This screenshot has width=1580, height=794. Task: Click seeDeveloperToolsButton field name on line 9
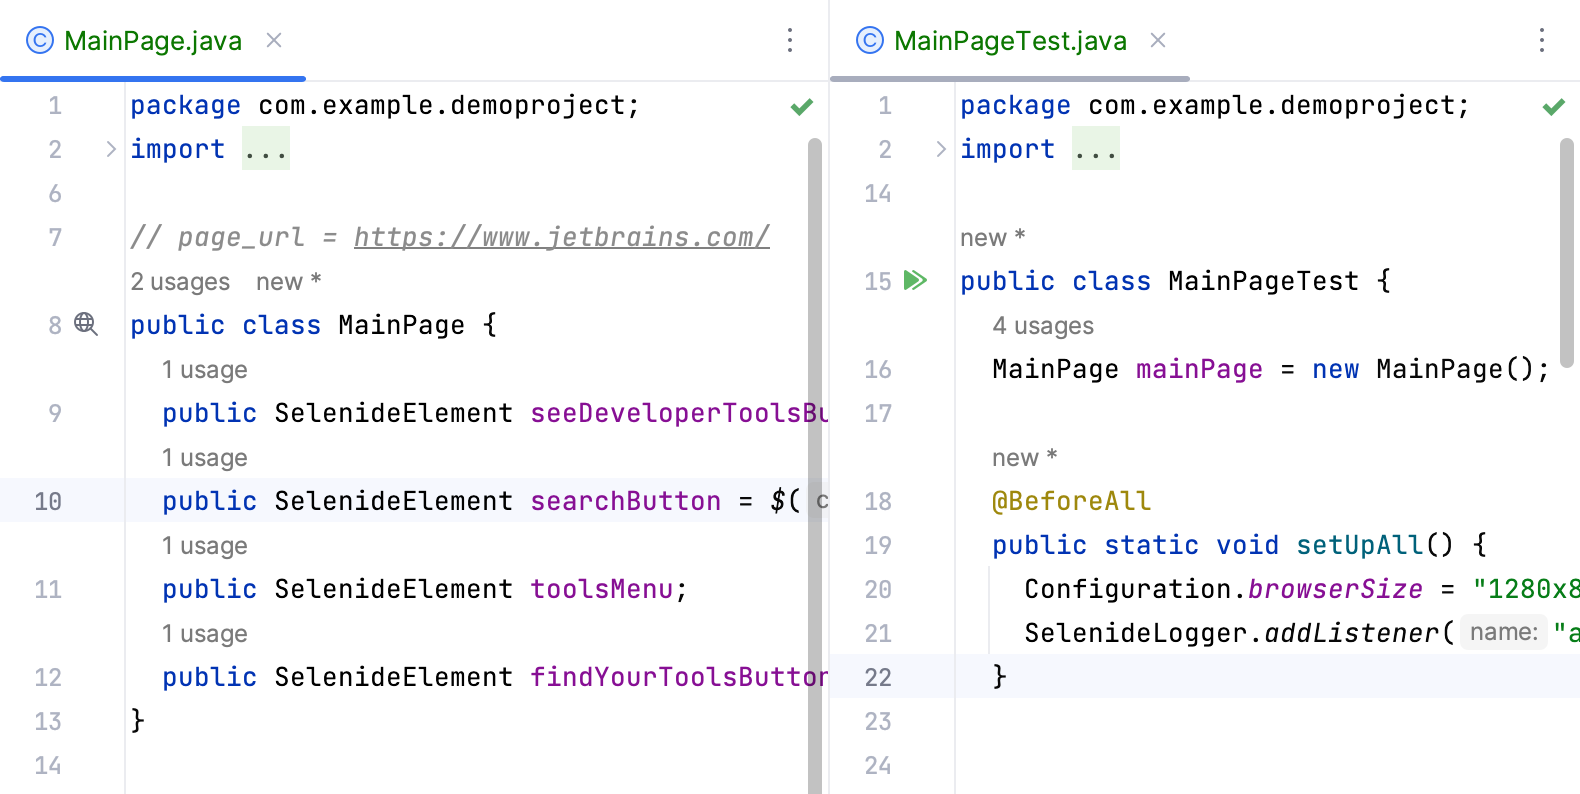pos(679,413)
